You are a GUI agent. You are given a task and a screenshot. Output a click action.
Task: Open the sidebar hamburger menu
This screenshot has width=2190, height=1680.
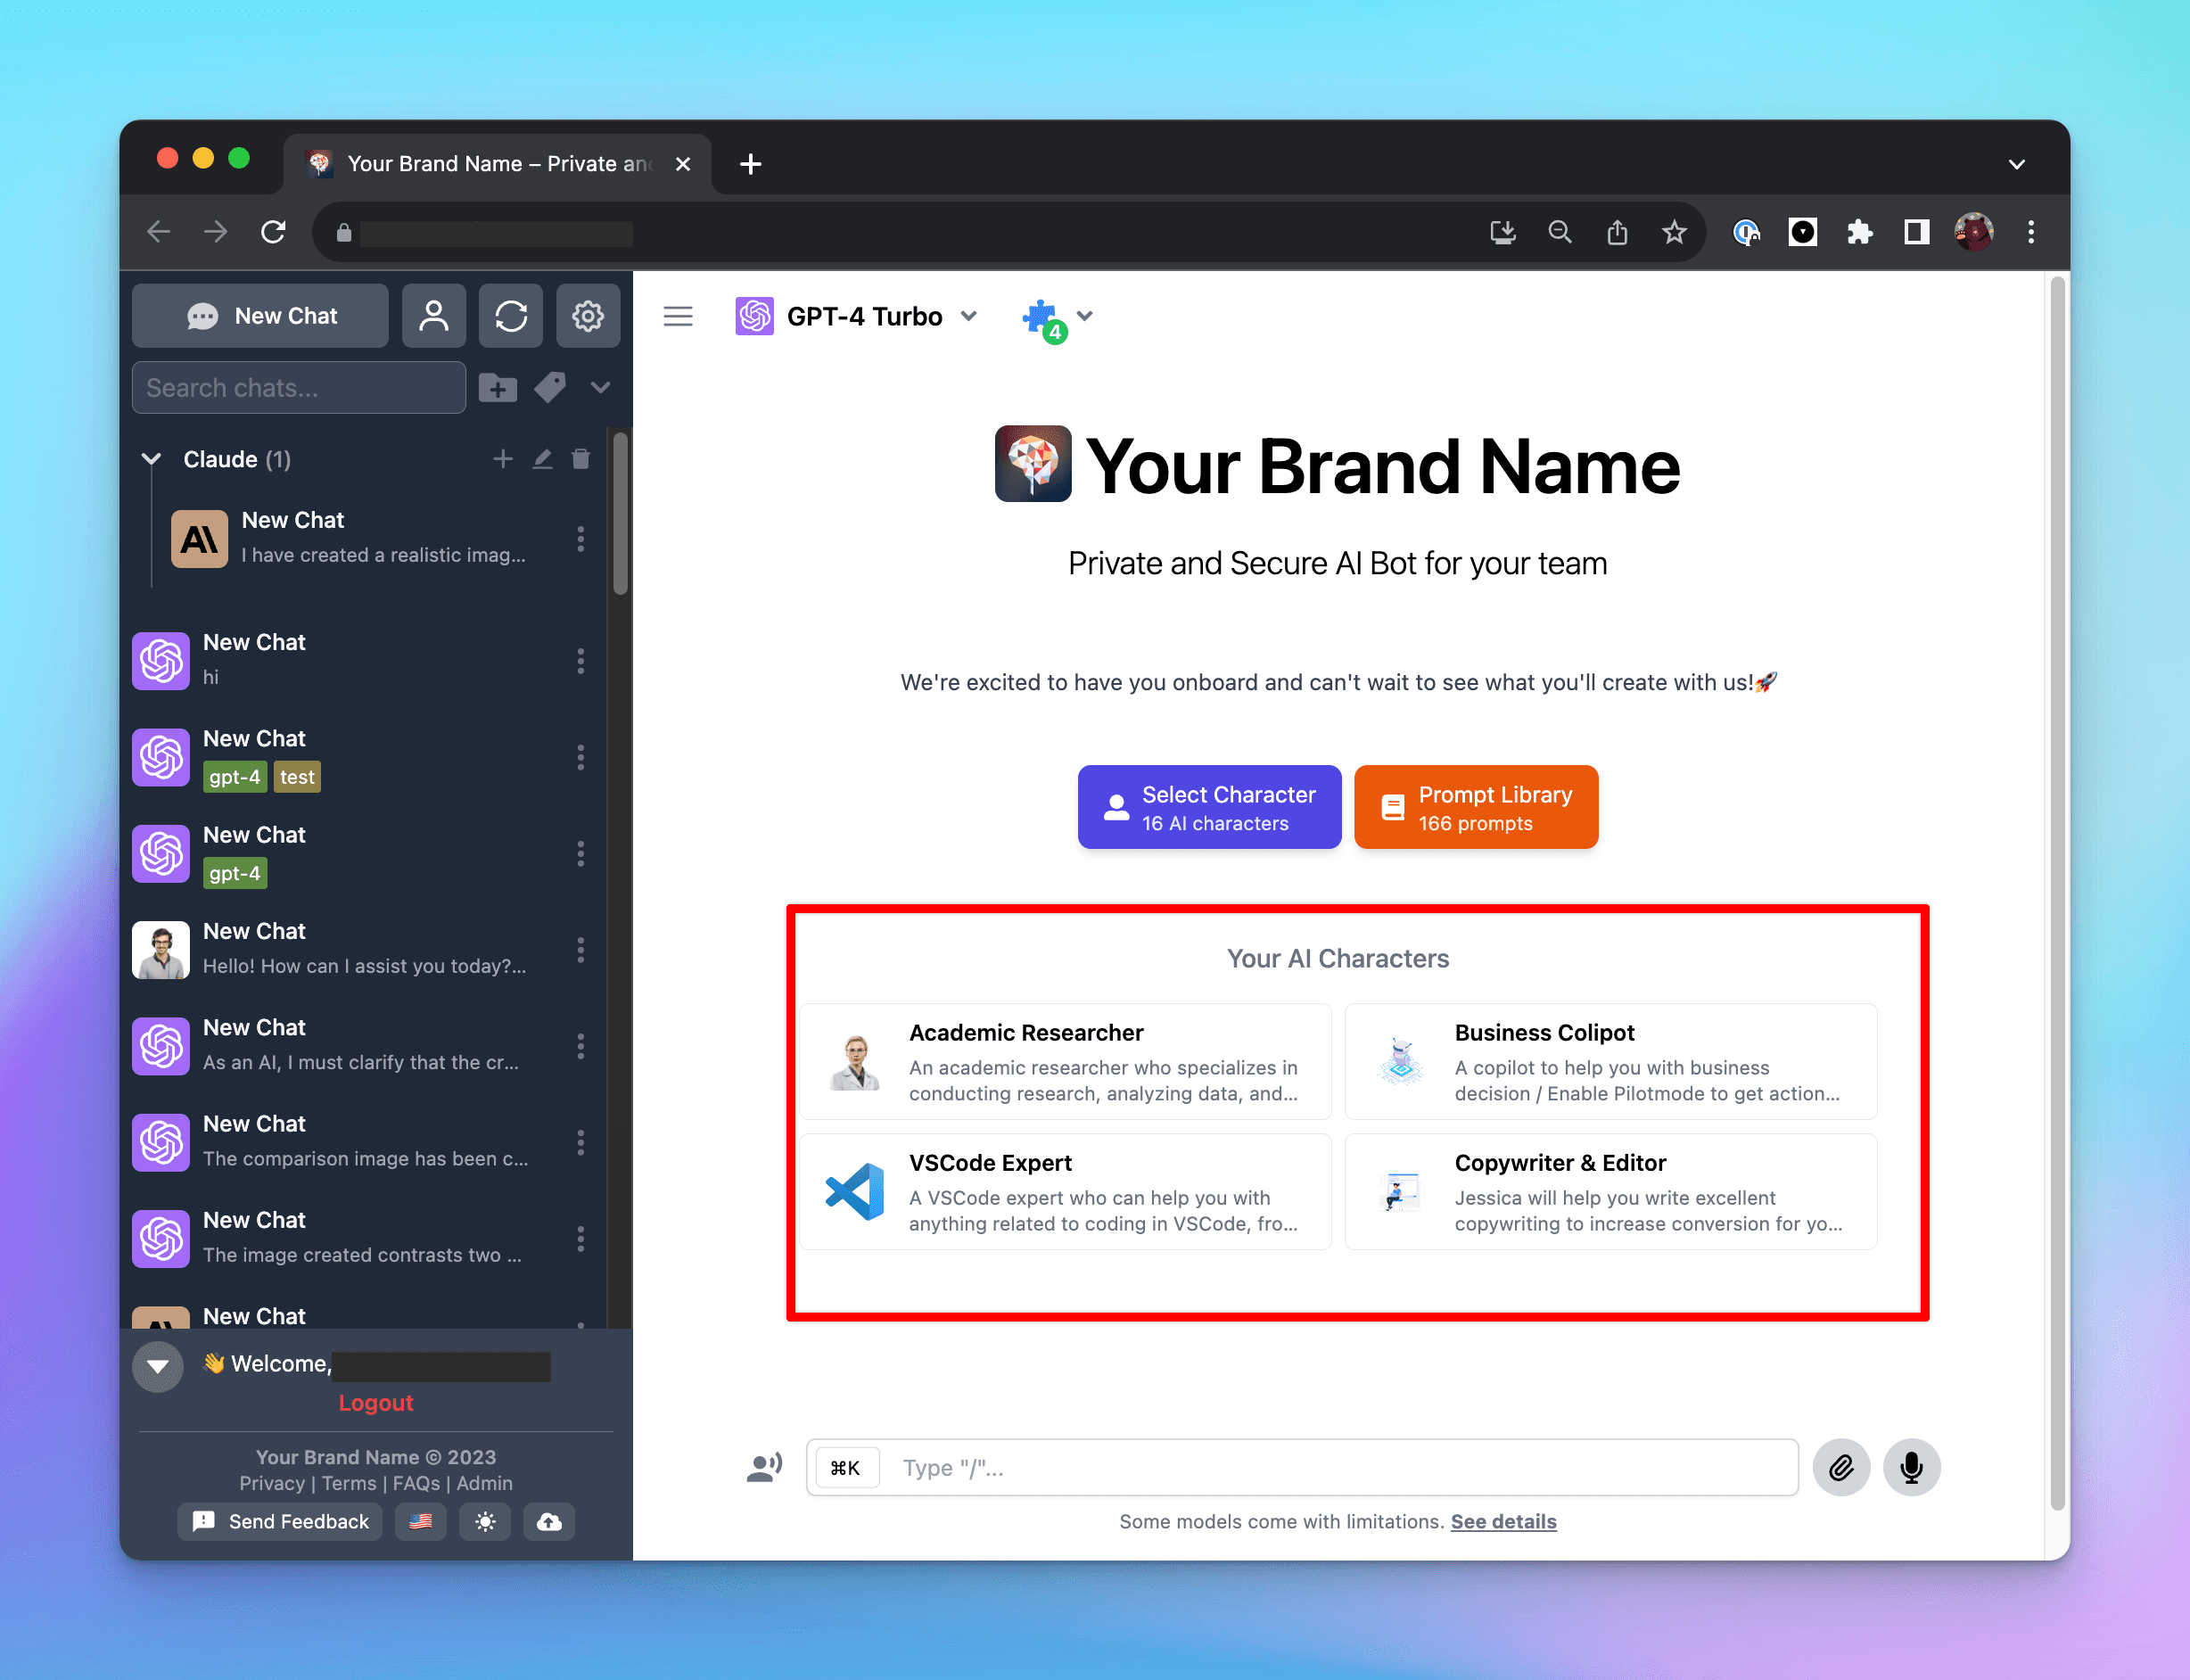[x=678, y=316]
